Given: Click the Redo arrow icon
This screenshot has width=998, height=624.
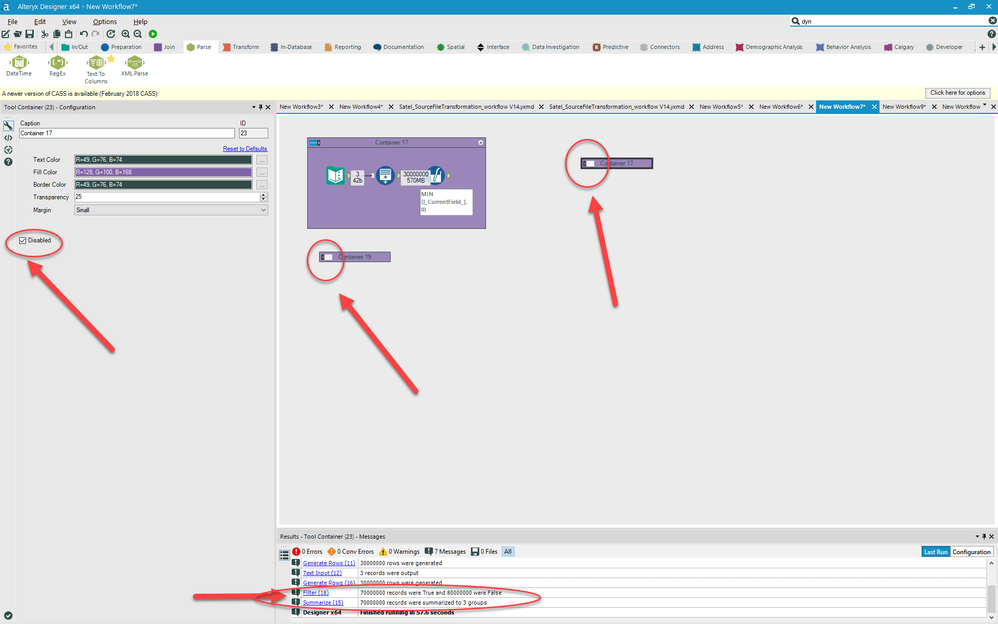Looking at the screenshot, I should tap(95, 34).
